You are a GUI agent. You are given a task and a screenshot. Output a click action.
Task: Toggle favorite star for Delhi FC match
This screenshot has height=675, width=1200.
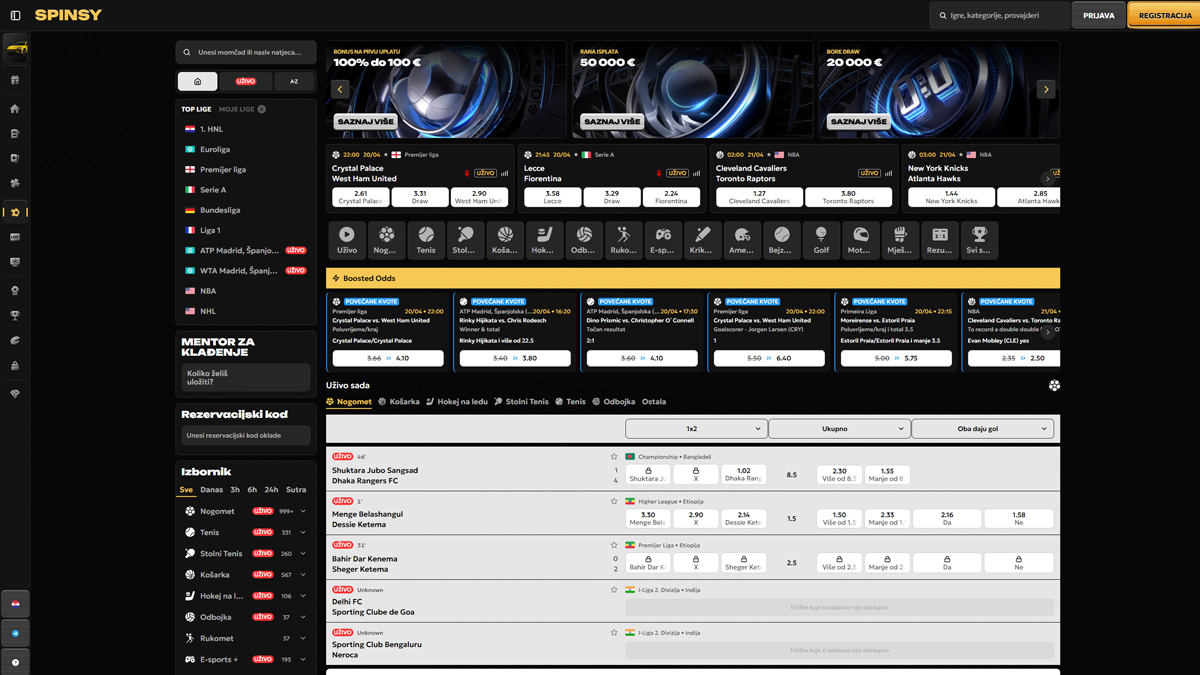click(x=614, y=590)
